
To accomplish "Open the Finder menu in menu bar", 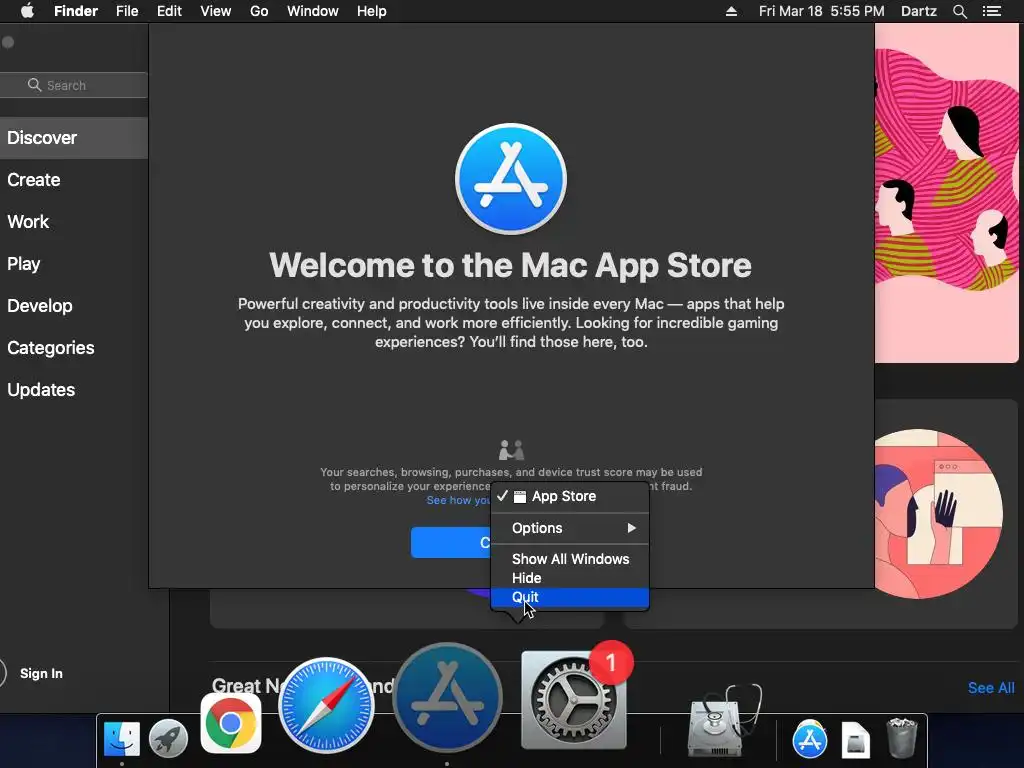I will tap(76, 11).
